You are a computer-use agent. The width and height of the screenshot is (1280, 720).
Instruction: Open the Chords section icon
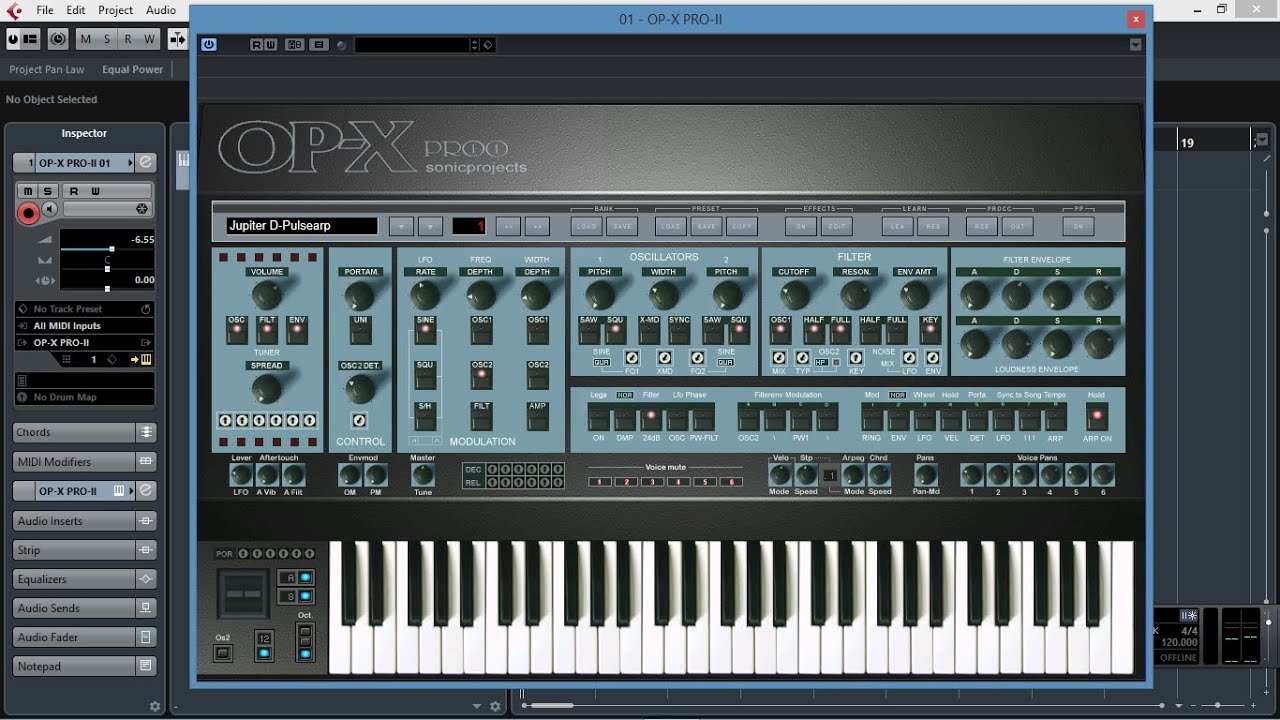[146, 432]
